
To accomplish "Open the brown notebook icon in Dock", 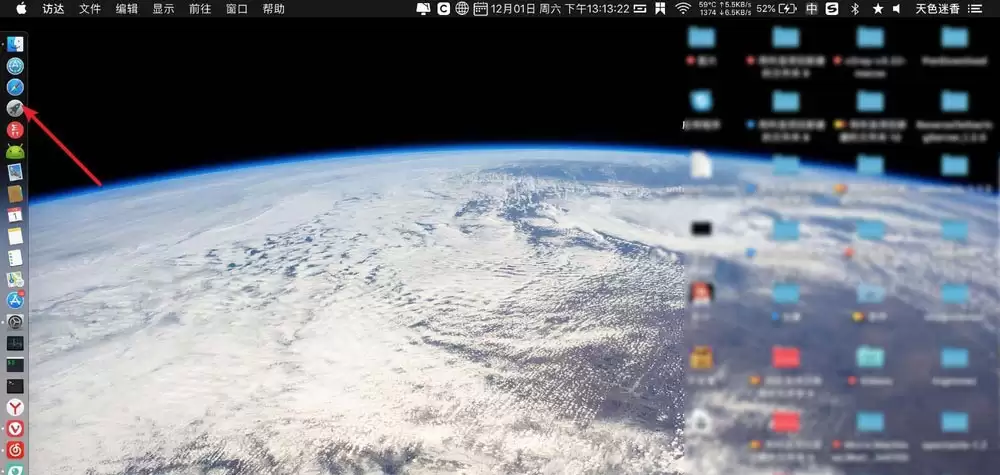I will click(x=15, y=194).
